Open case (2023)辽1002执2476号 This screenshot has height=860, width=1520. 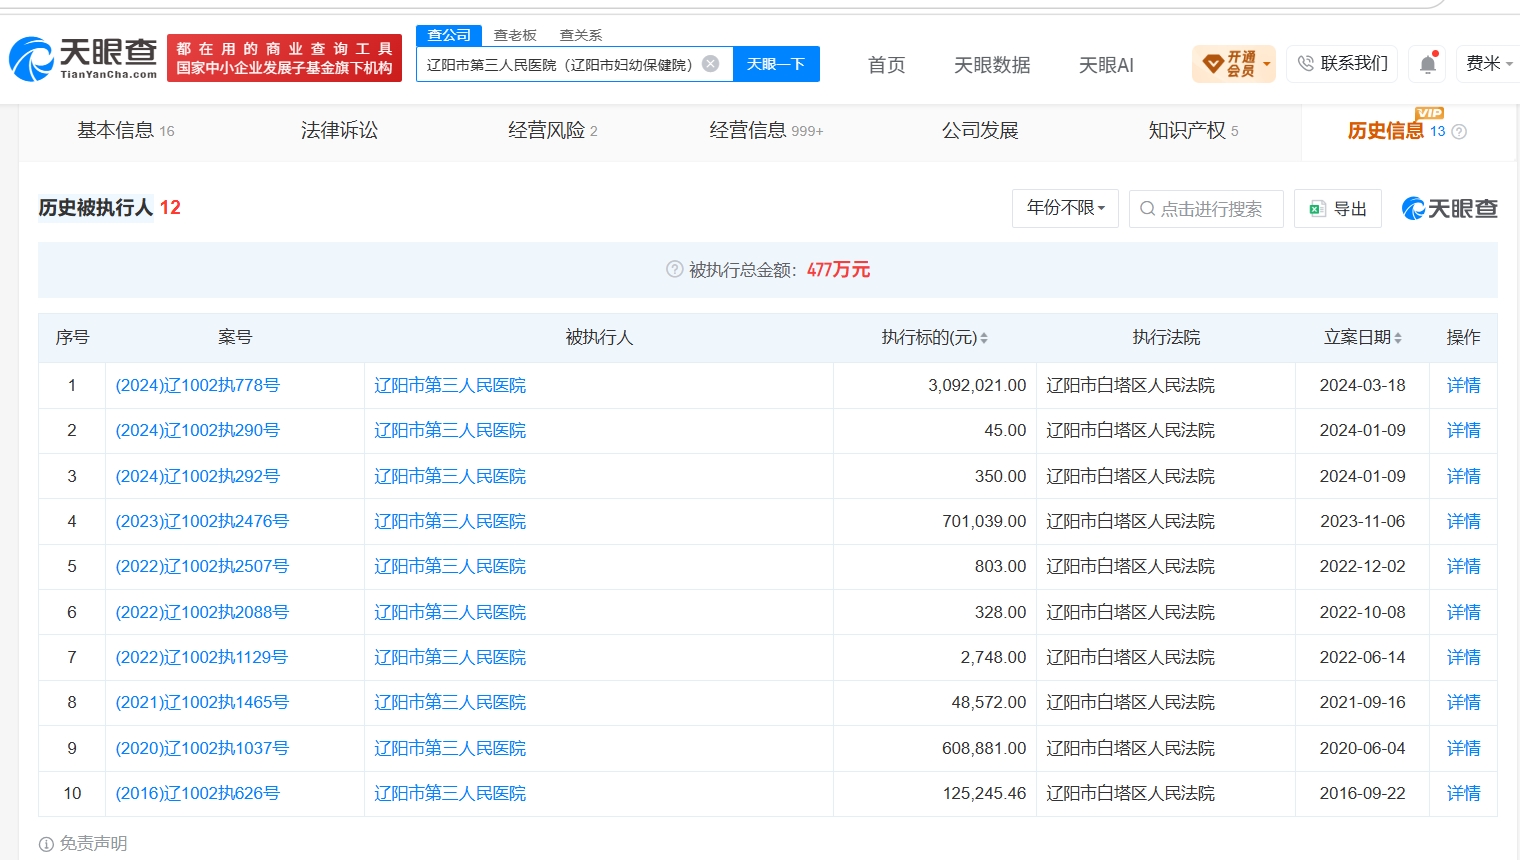202,521
